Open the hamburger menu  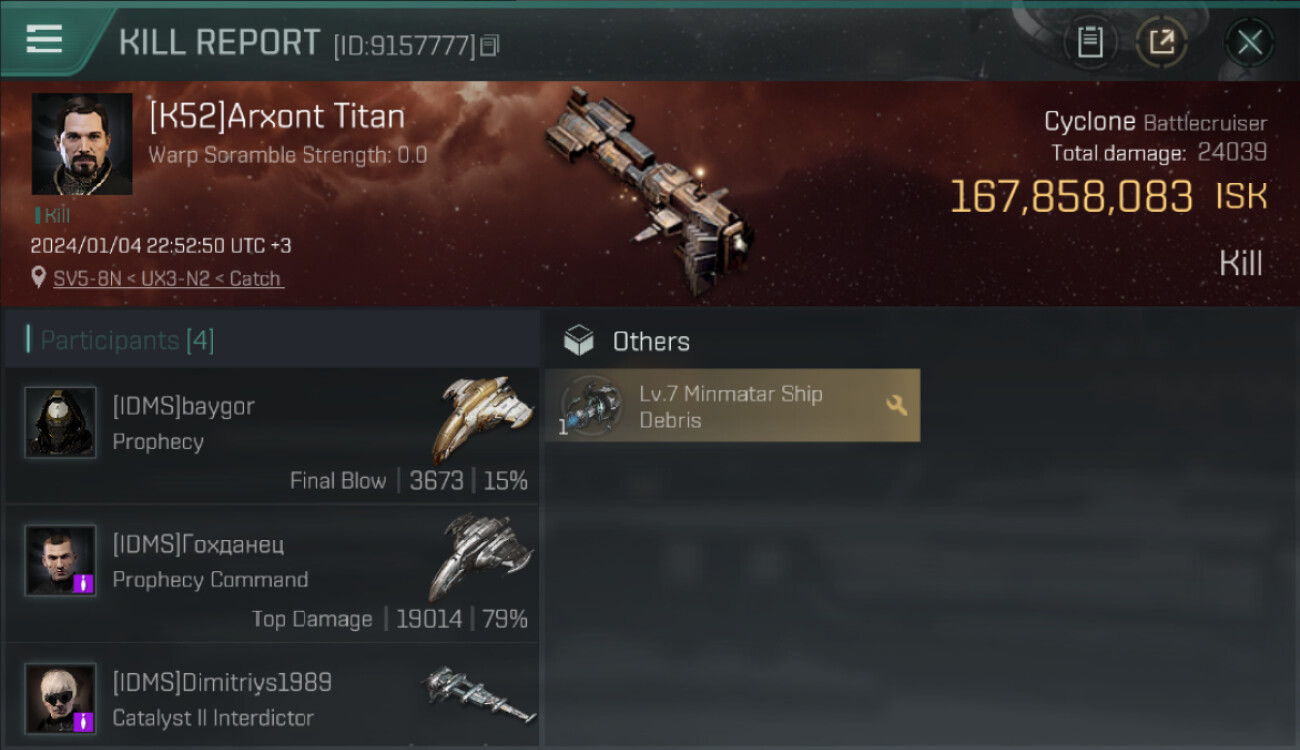44,40
